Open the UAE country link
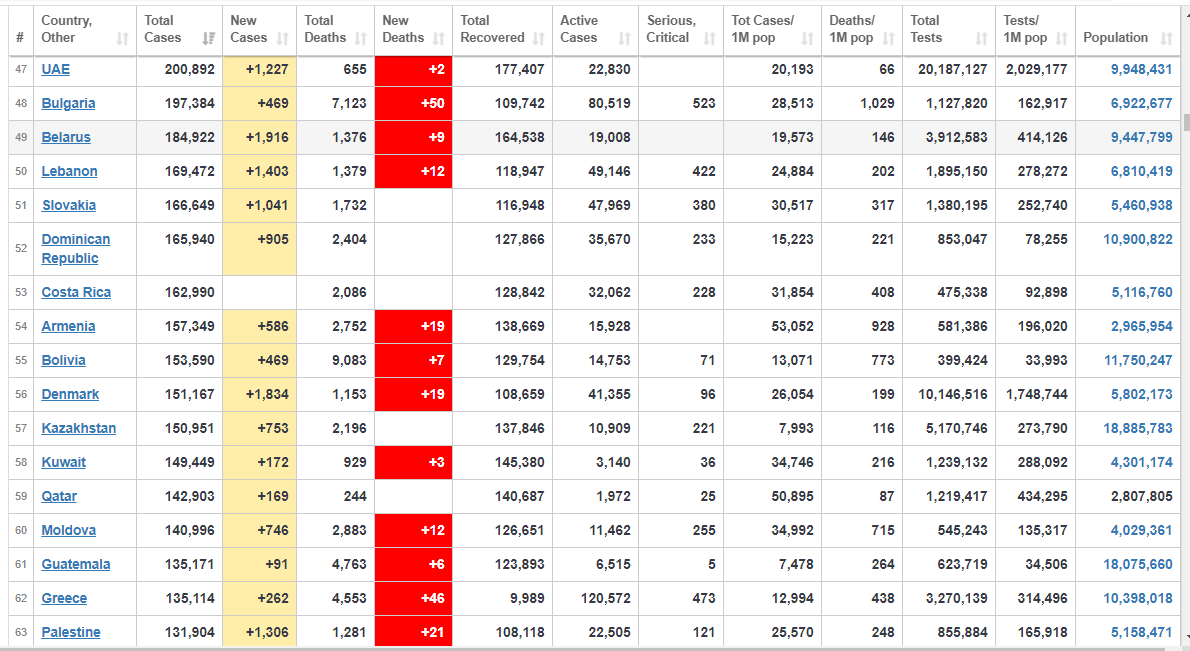Screen dimensions: 1190x651 [x=55, y=69]
